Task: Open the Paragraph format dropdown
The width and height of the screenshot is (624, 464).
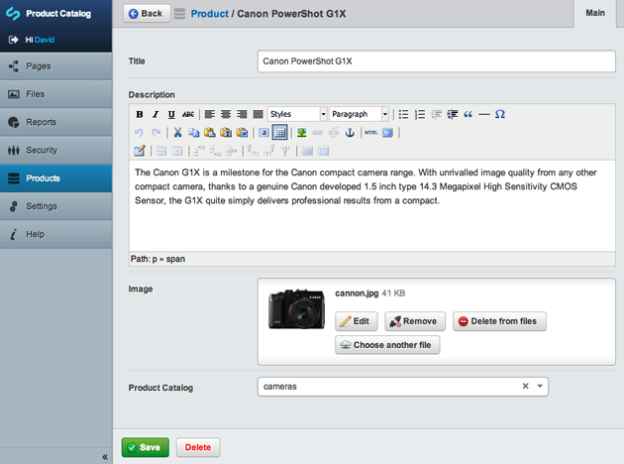Action: click(x=359, y=114)
